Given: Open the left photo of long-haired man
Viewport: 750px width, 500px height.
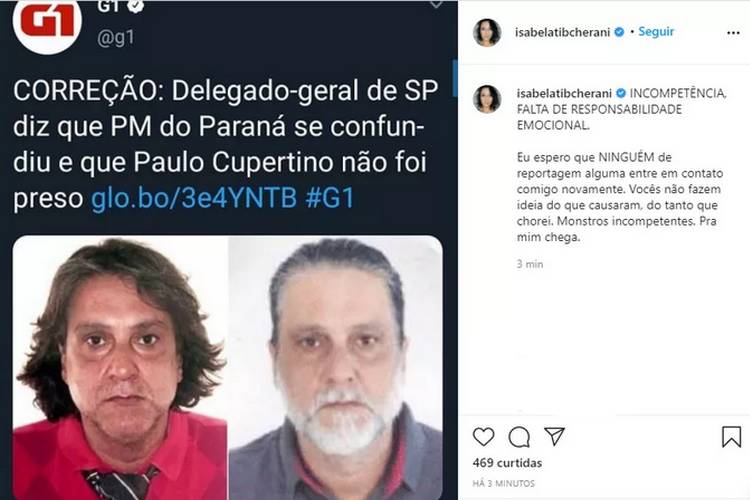Looking at the screenshot, I should pyautogui.click(x=120, y=367).
